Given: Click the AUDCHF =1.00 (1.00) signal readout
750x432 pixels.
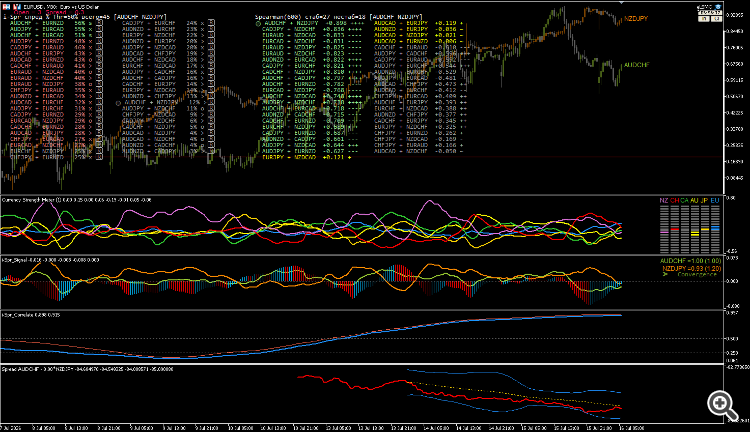Looking at the screenshot, I should [x=690, y=261].
